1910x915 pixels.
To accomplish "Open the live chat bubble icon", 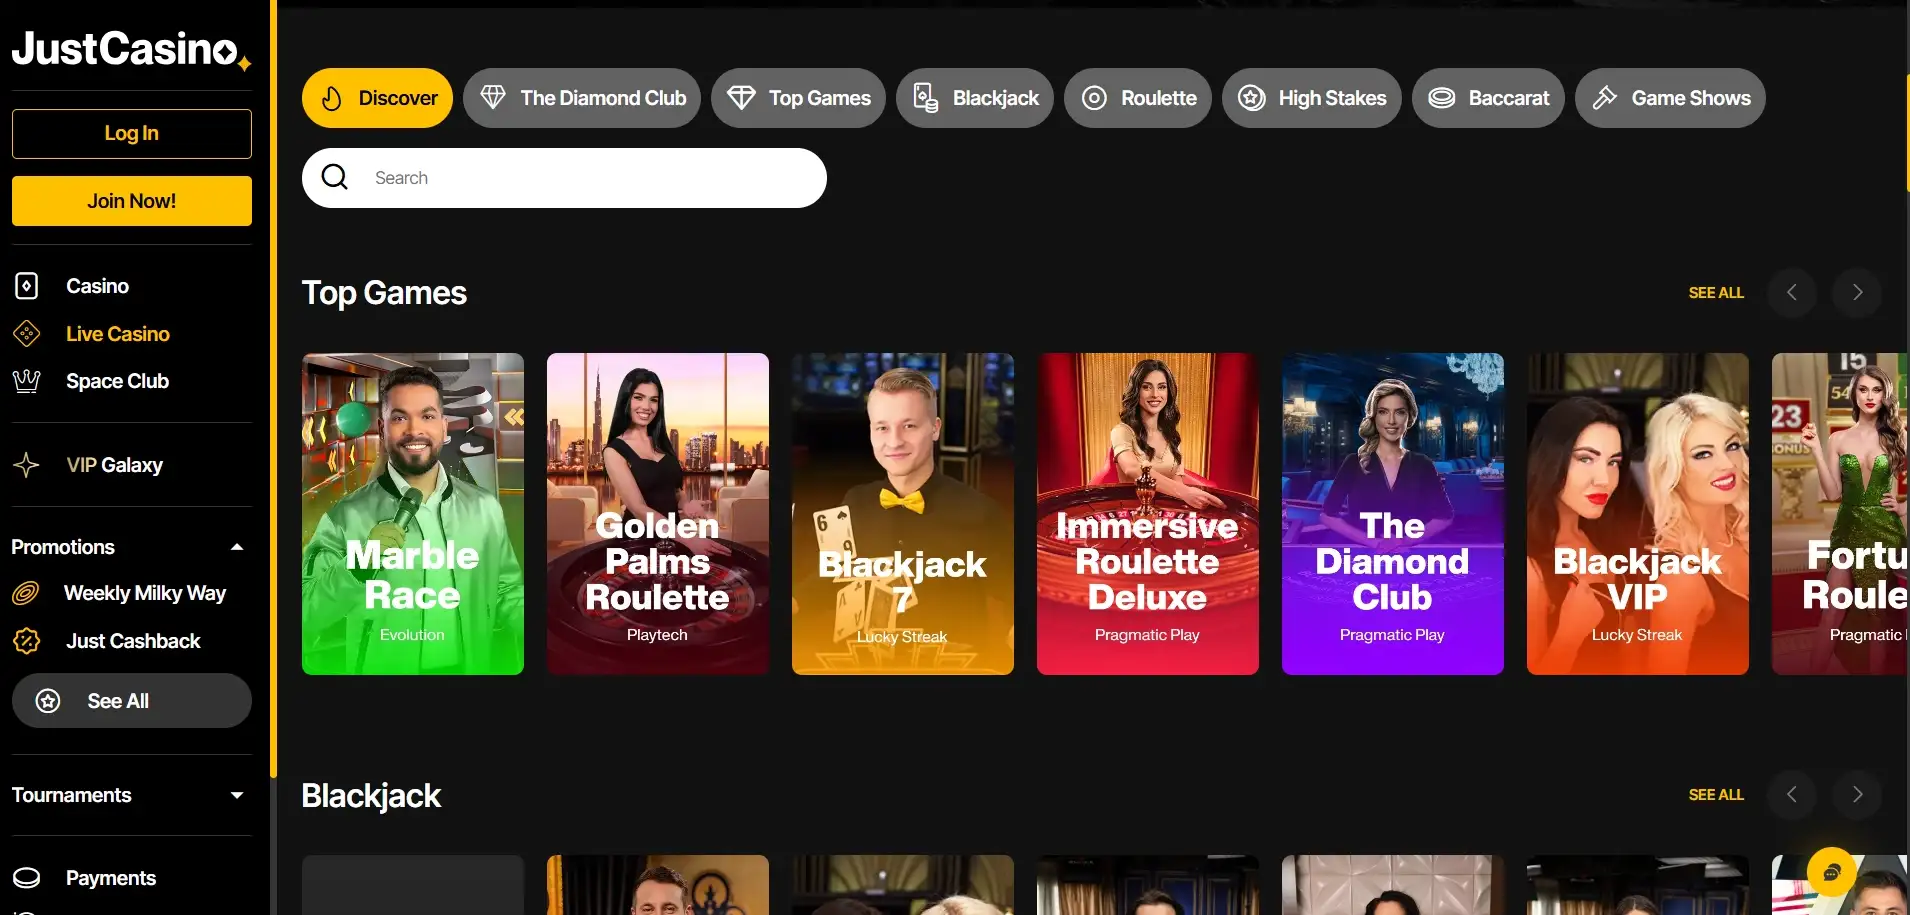I will [1832, 873].
